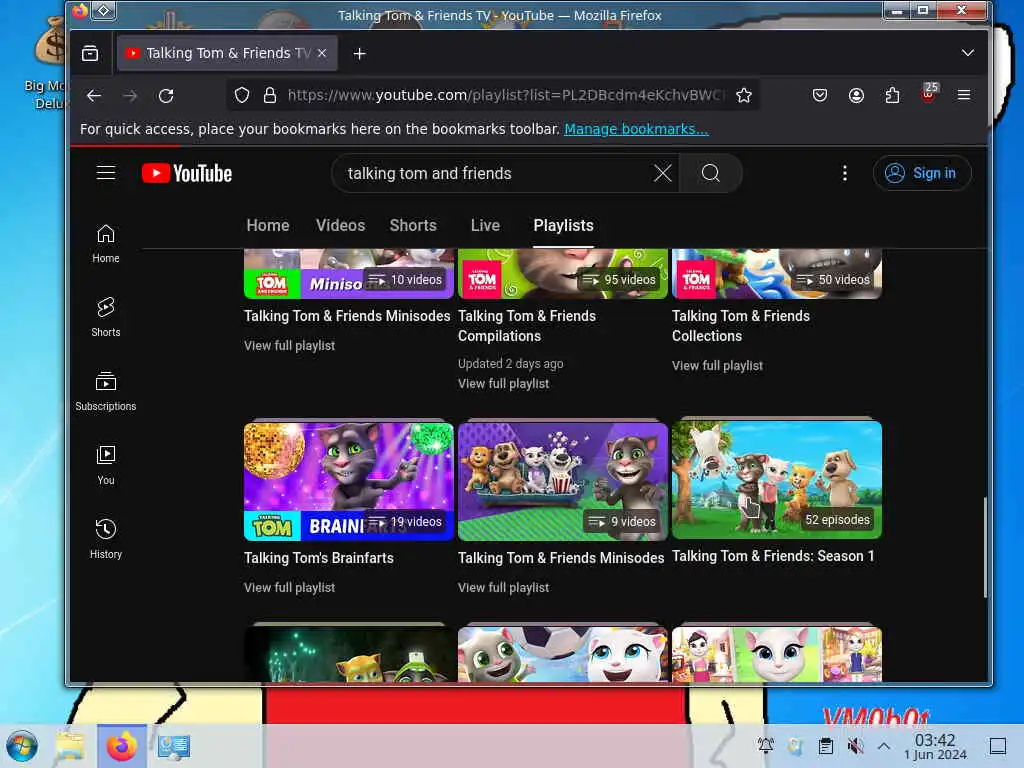The width and height of the screenshot is (1024, 768).
Task: Open the Pocket save icon
Action: pos(820,95)
